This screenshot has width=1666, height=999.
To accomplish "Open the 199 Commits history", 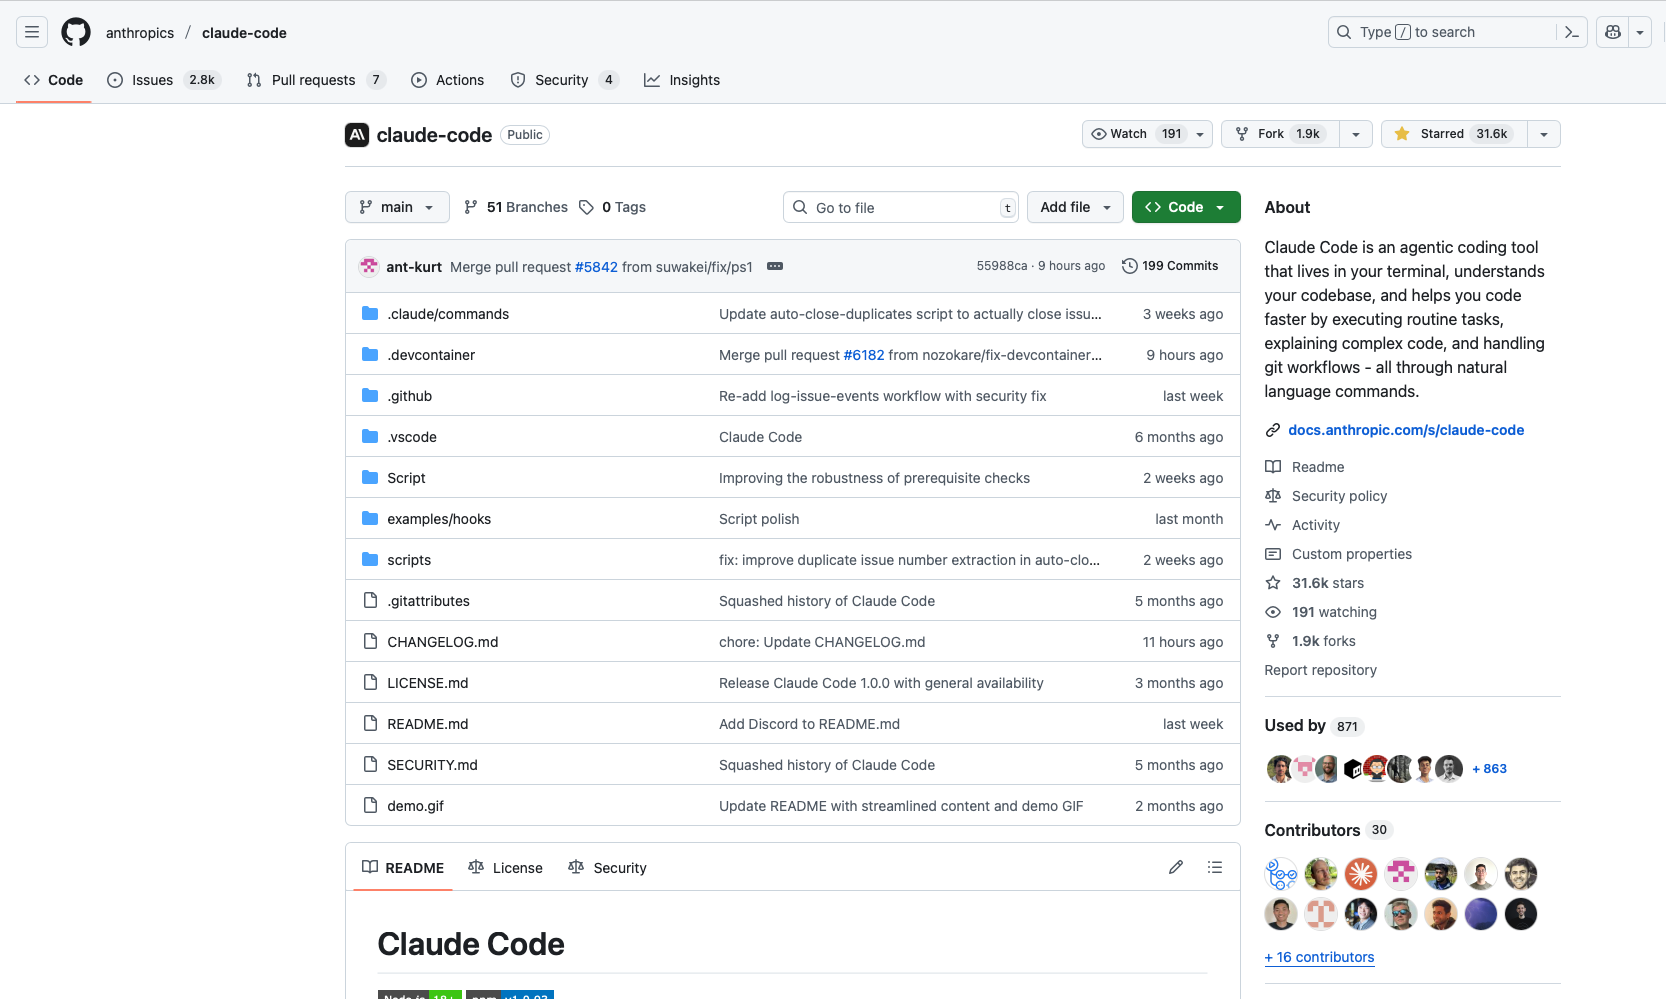I will point(1170,266).
